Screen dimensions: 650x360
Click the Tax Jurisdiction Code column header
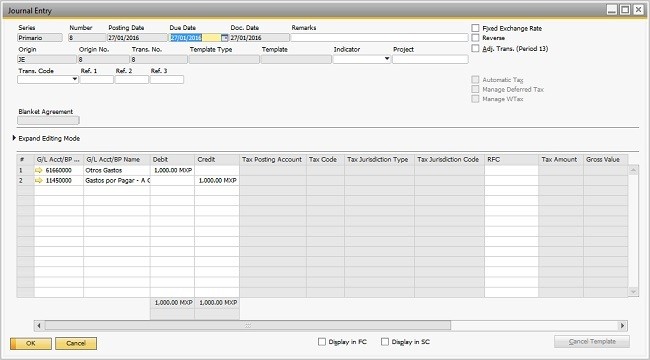pyautogui.click(x=449, y=160)
